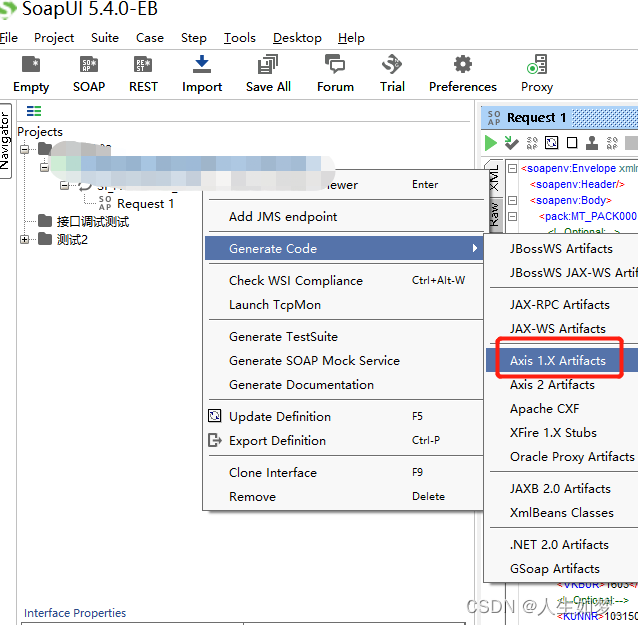Click the SOAP new project icon
Image resolution: width=638 pixels, height=625 pixels.
tap(89, 64)
